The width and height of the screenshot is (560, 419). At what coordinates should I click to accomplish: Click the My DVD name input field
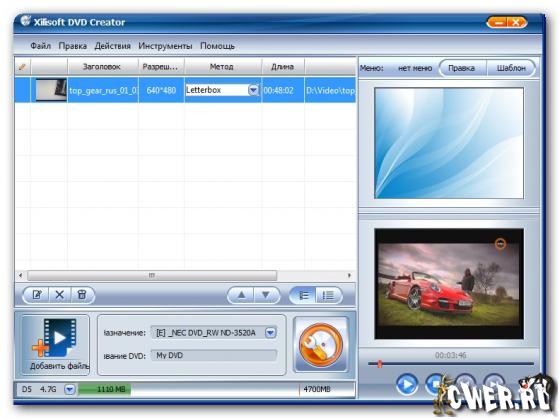[214, 355]
